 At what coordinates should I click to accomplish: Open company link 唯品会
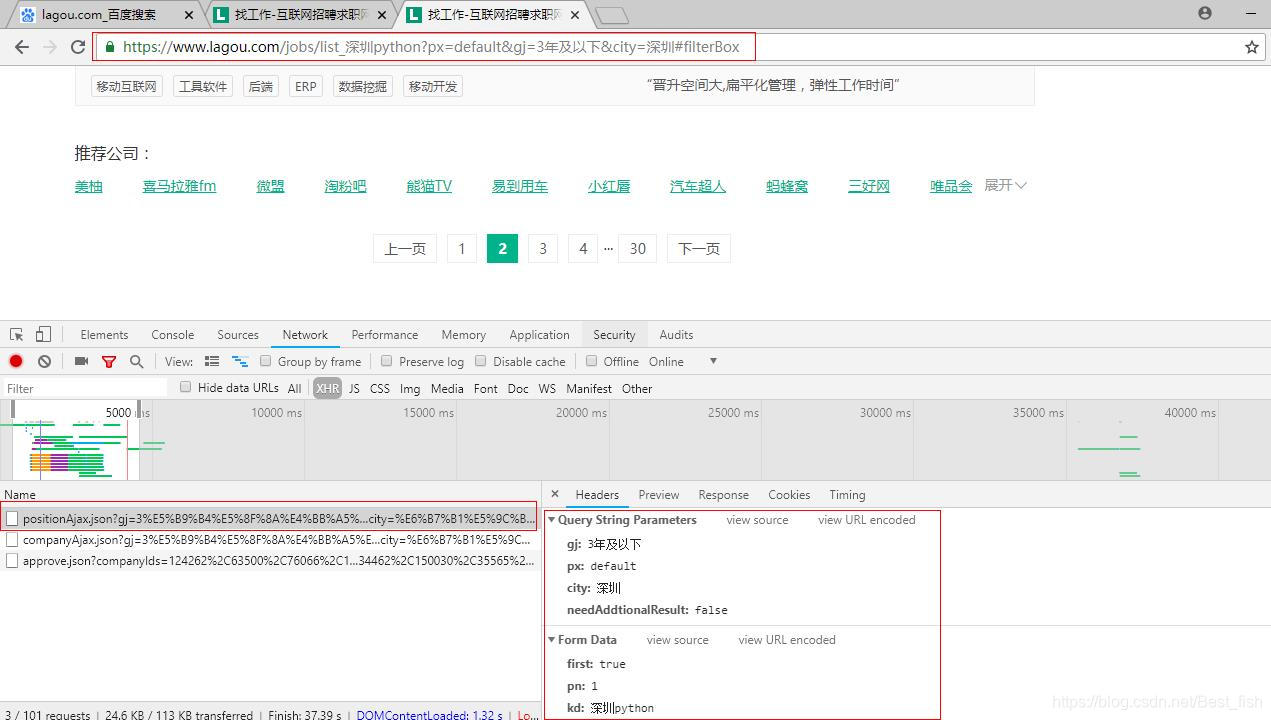tap(951, 186)
